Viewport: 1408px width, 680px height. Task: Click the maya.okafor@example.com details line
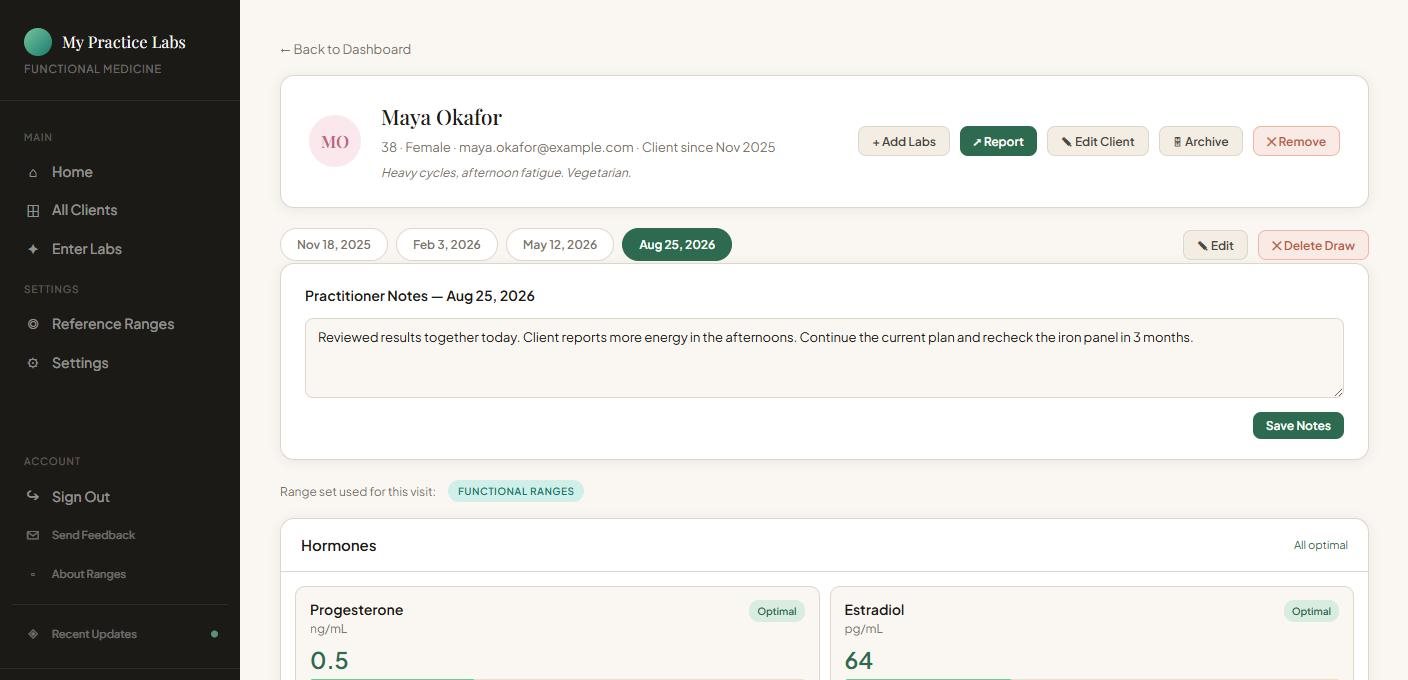578,147
